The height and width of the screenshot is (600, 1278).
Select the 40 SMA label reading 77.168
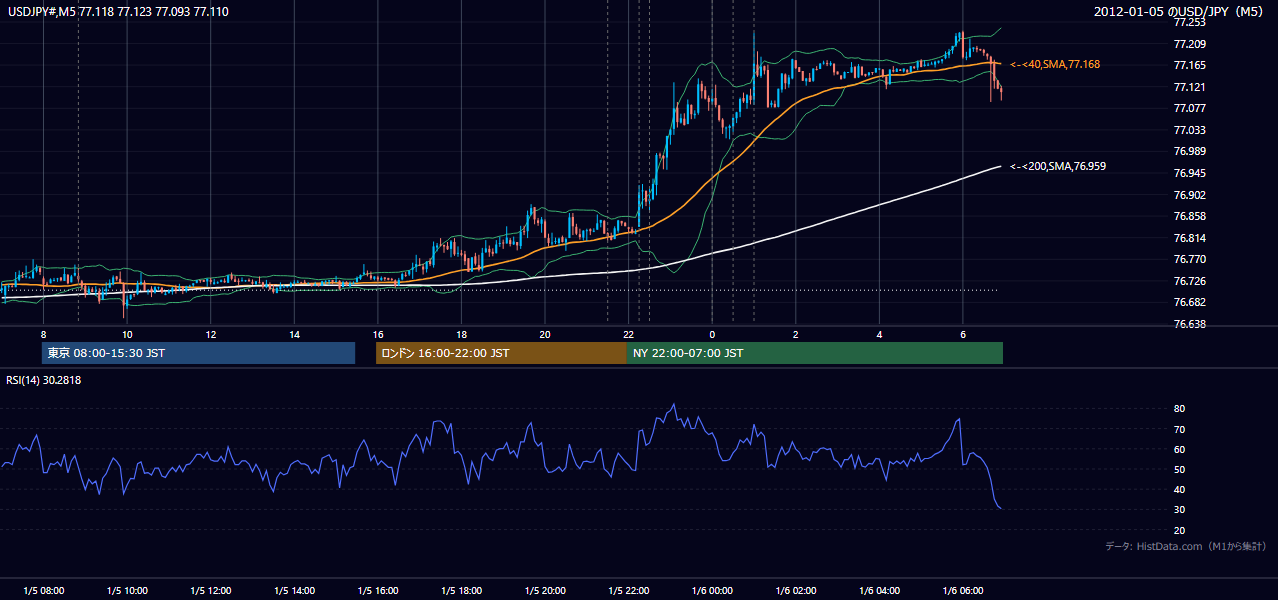pos(1055,64)
